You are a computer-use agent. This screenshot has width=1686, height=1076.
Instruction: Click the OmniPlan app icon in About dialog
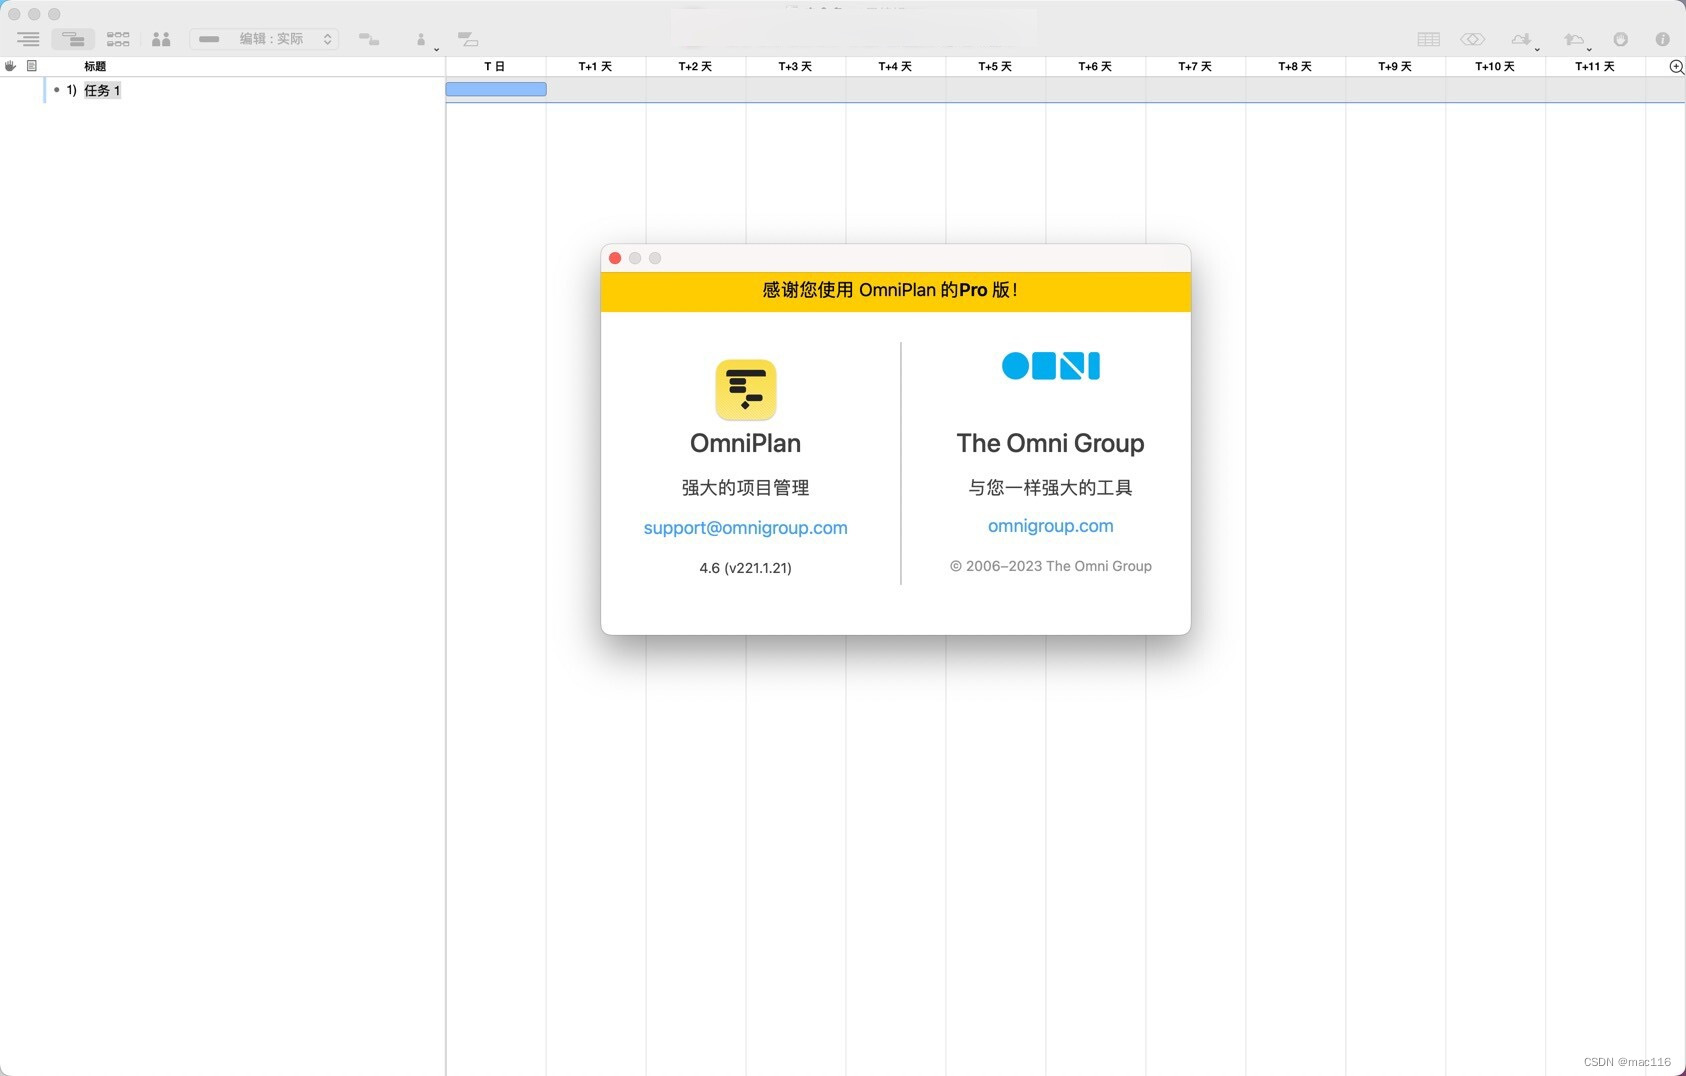tap(746, 390)
